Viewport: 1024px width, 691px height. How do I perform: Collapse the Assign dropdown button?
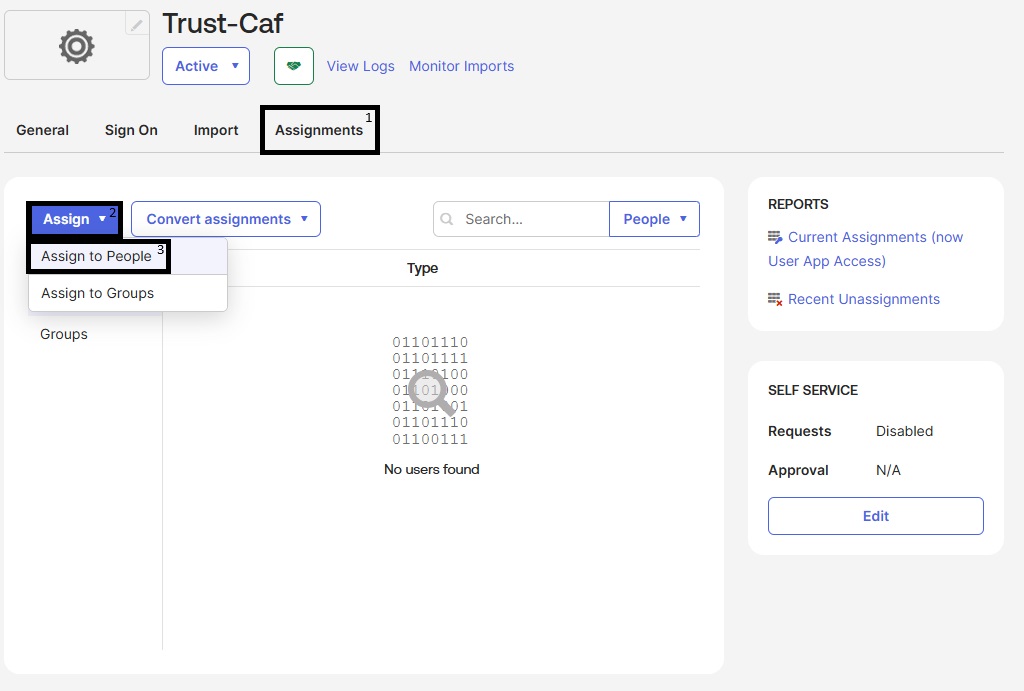(74, 219)
